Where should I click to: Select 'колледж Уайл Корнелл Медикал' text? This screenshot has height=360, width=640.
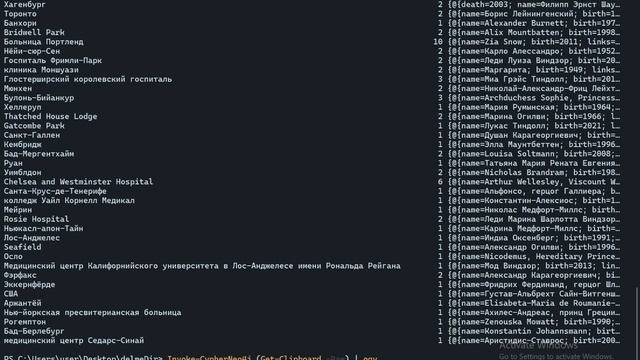pyautogui.click(x=69, y=201)
